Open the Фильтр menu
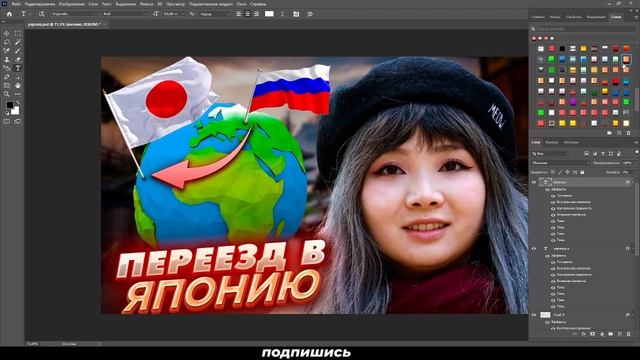The image size is (640, 360). [146, 4]
